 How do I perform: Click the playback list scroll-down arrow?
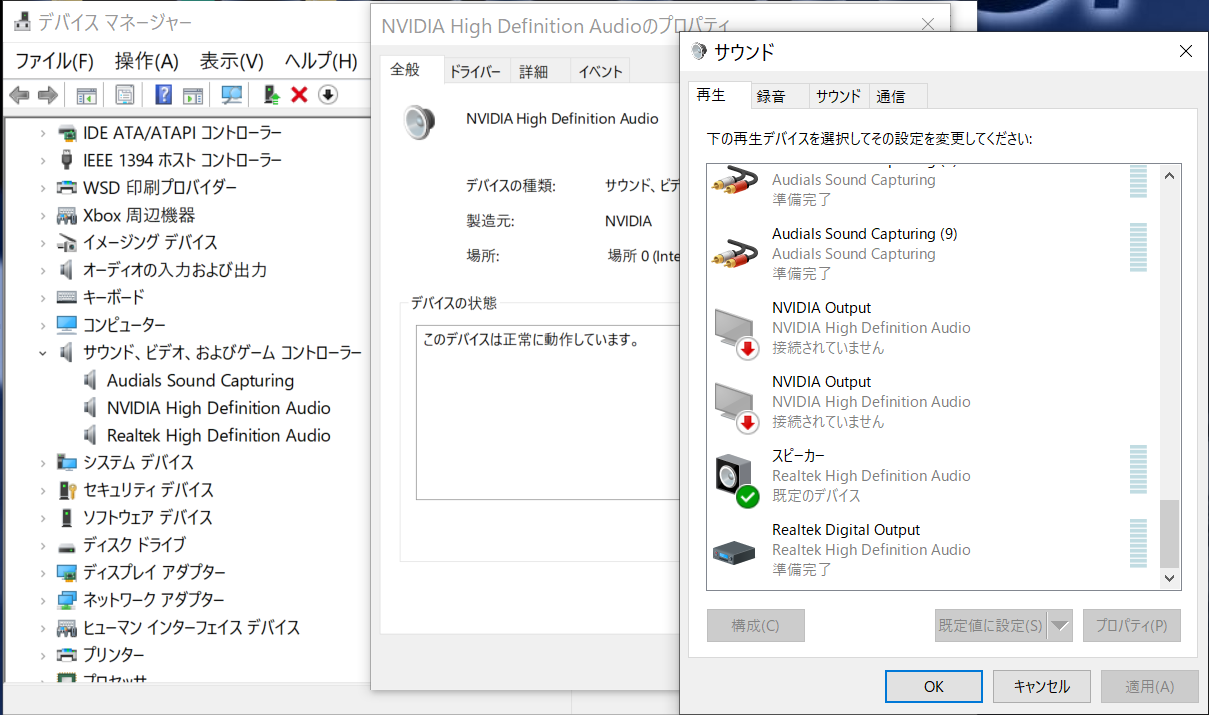1169,579
